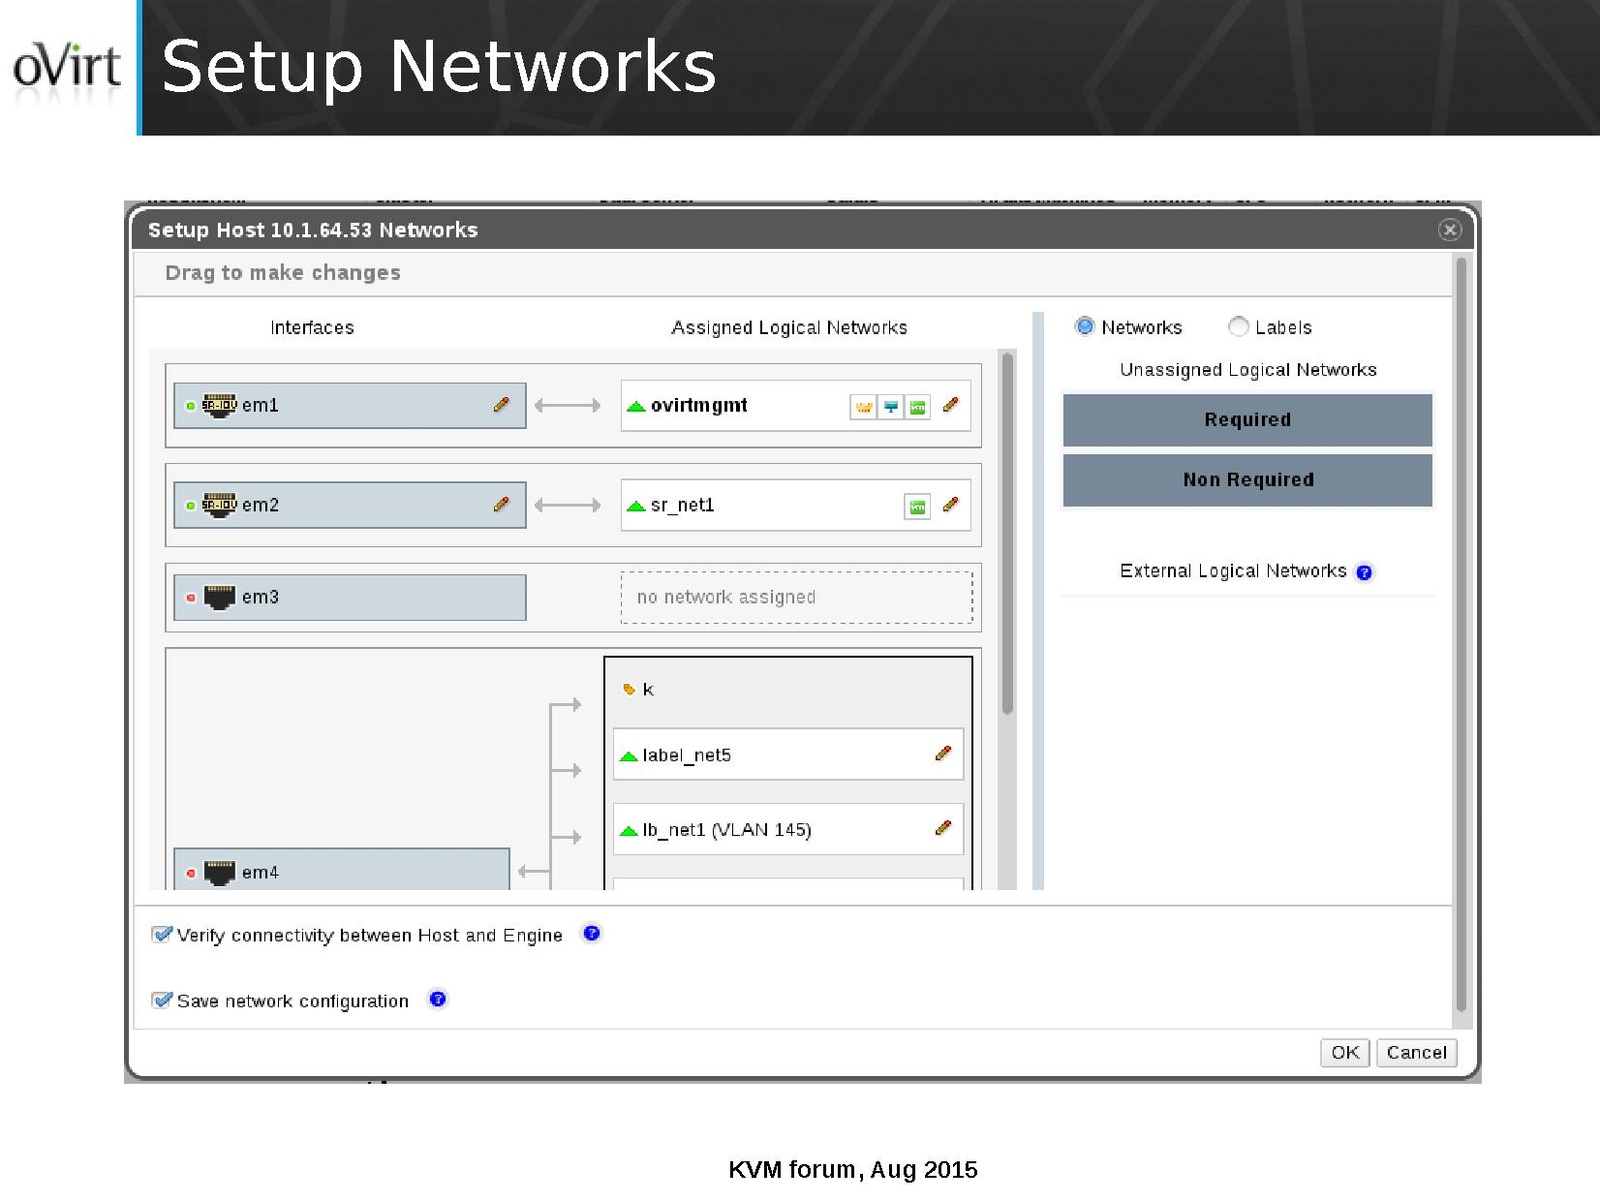Click the pencil edit icon on em1 interface
Screen dimensions: 1600x1201
pos(501,405)
